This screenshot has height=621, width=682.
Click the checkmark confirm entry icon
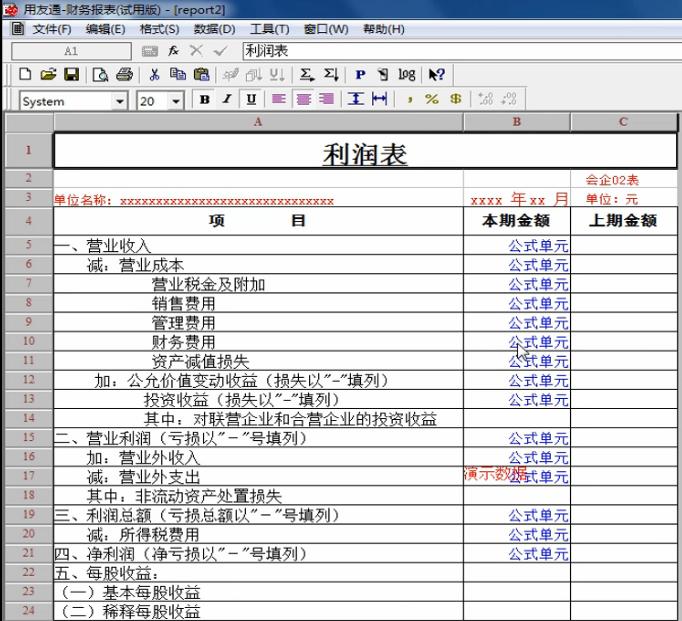click(x=221, y=51)
